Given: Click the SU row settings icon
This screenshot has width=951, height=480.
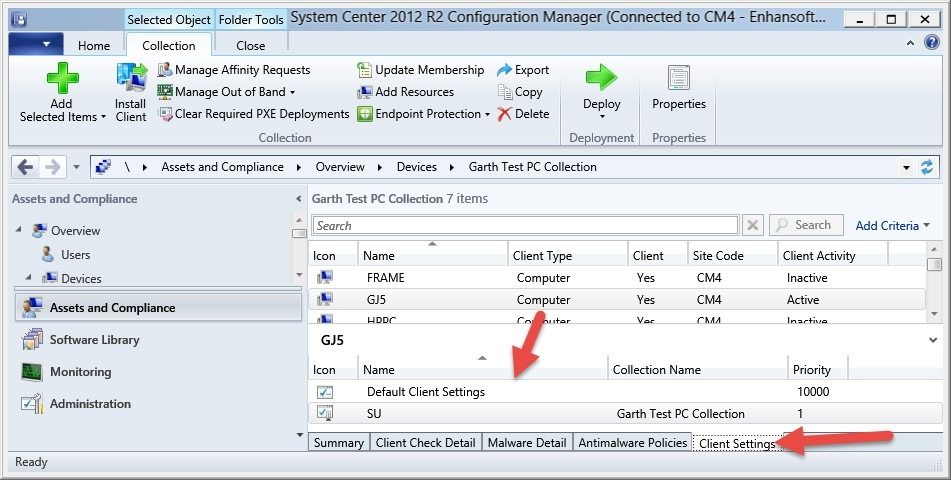Looking at the screenshot, I should [x=325, y=413].
